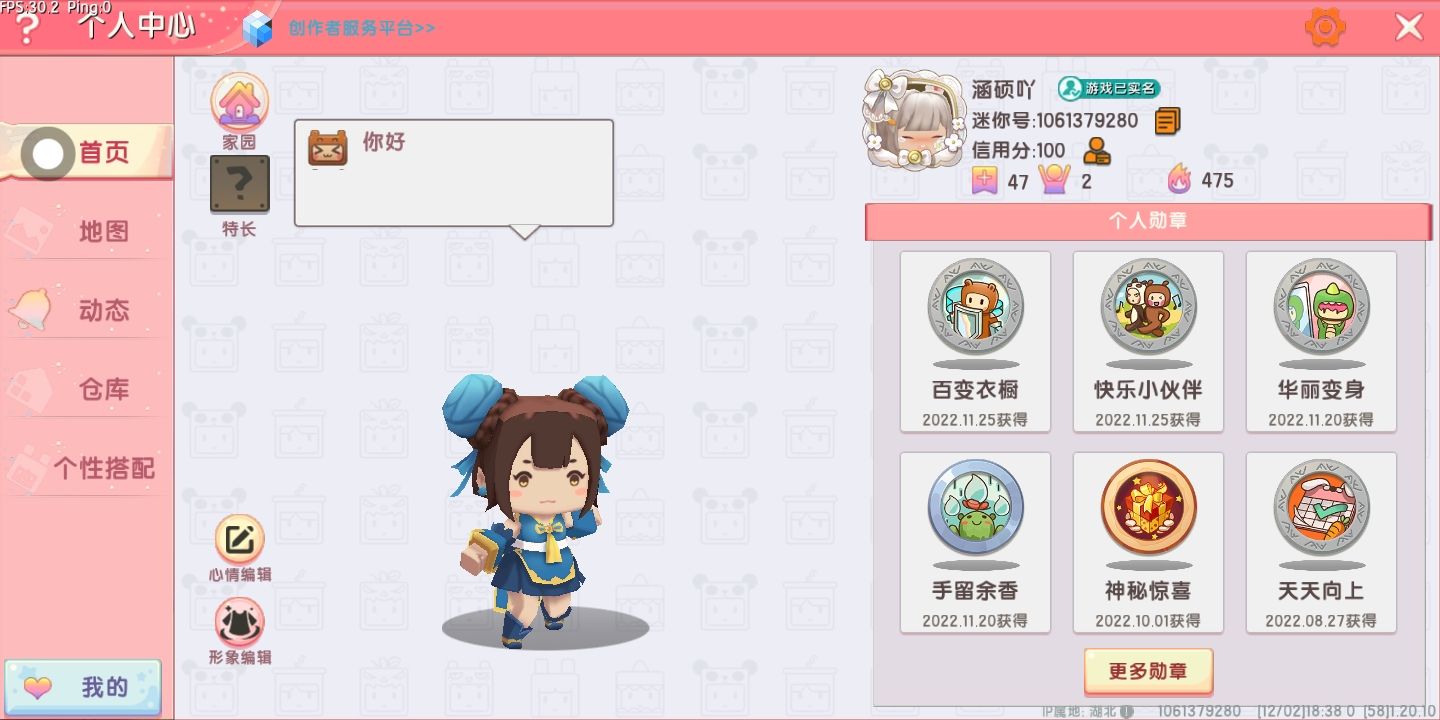Select the 百变衣橱 medal
The image size is (1440, 720).
click(x=975, y=341)
